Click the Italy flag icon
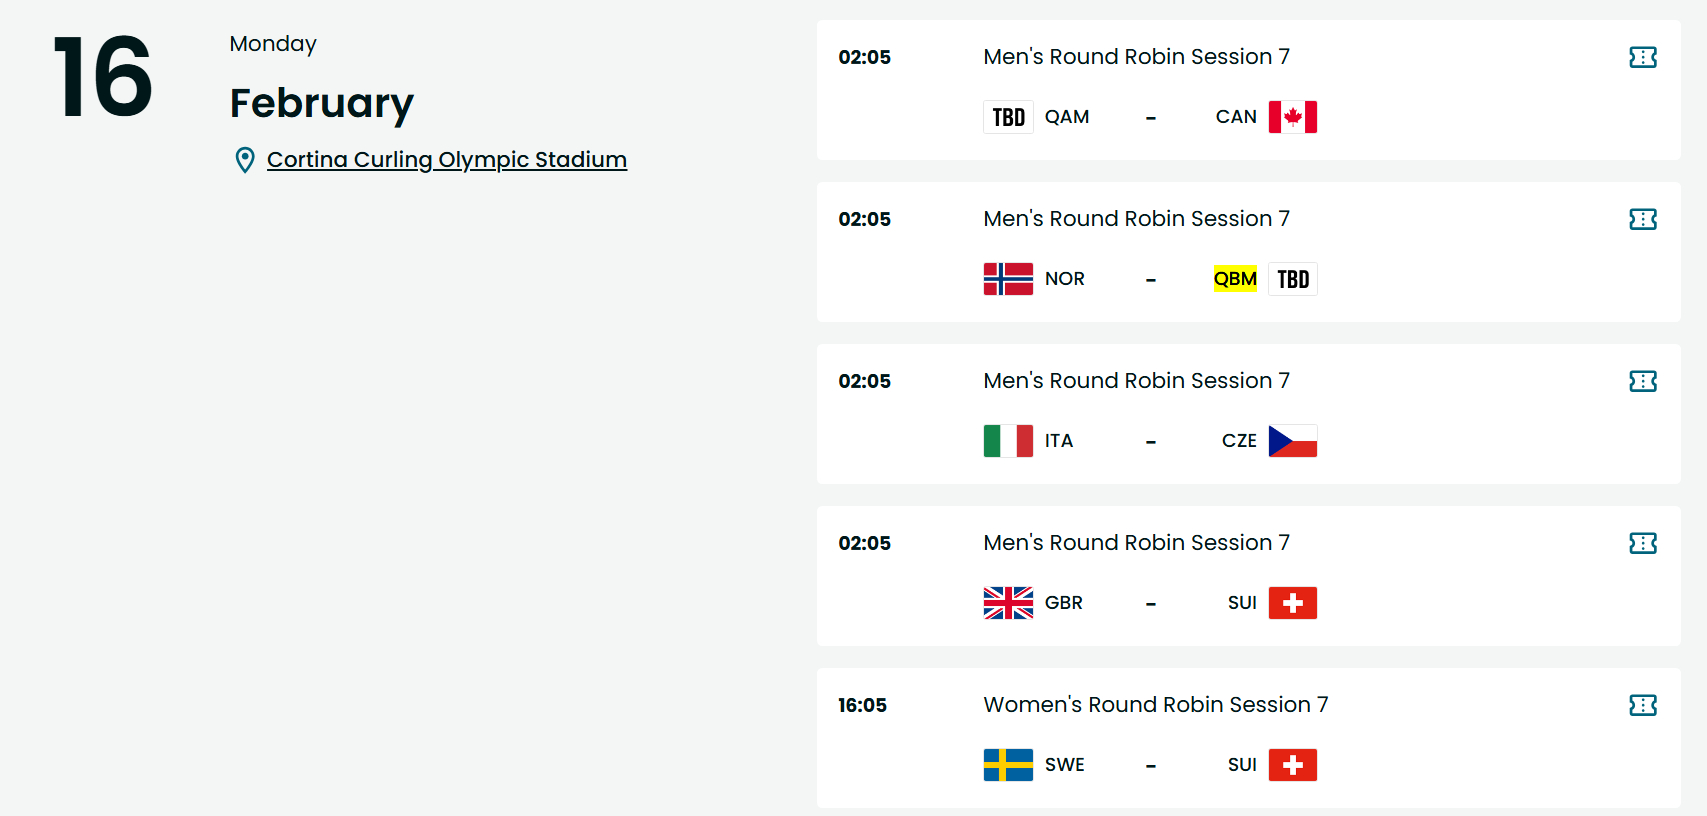This screenshot has width=1707, height=816. pos(1008,441)
